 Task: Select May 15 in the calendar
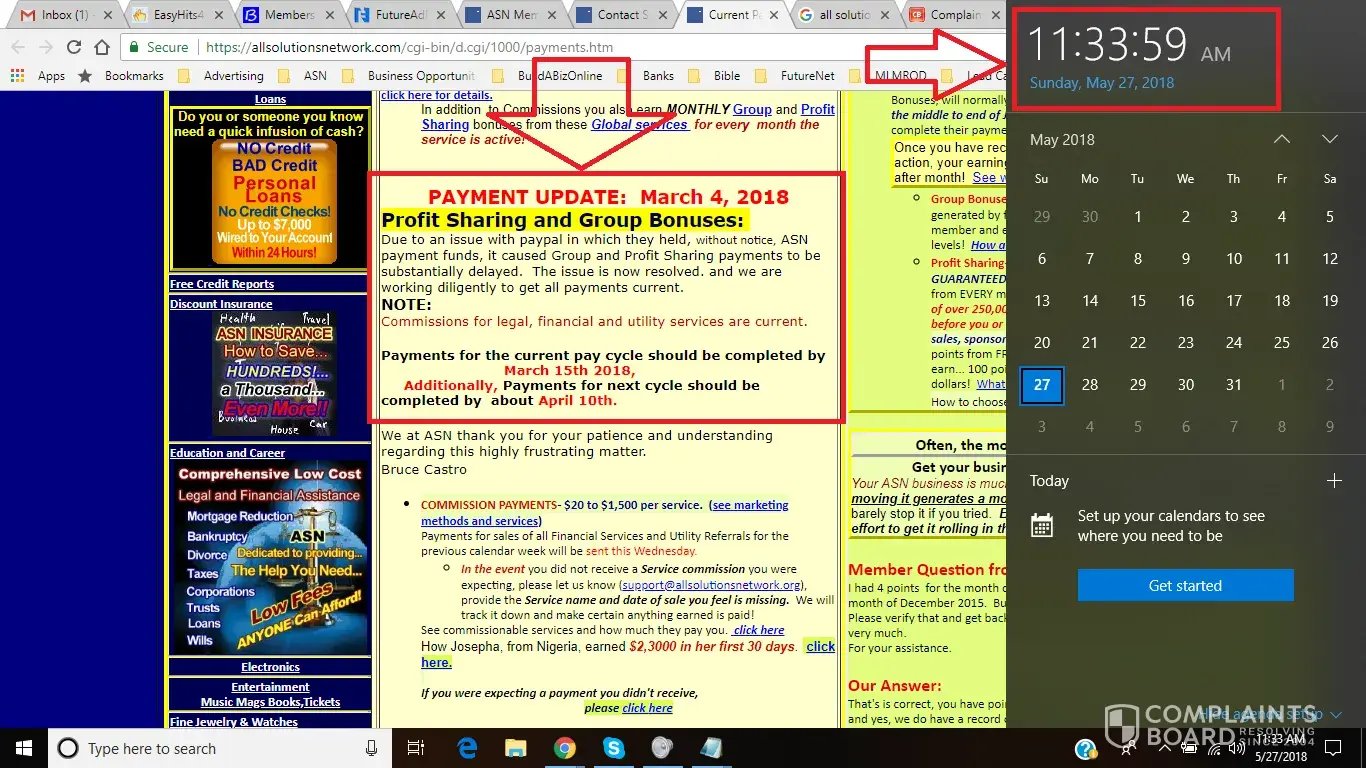1138,300
